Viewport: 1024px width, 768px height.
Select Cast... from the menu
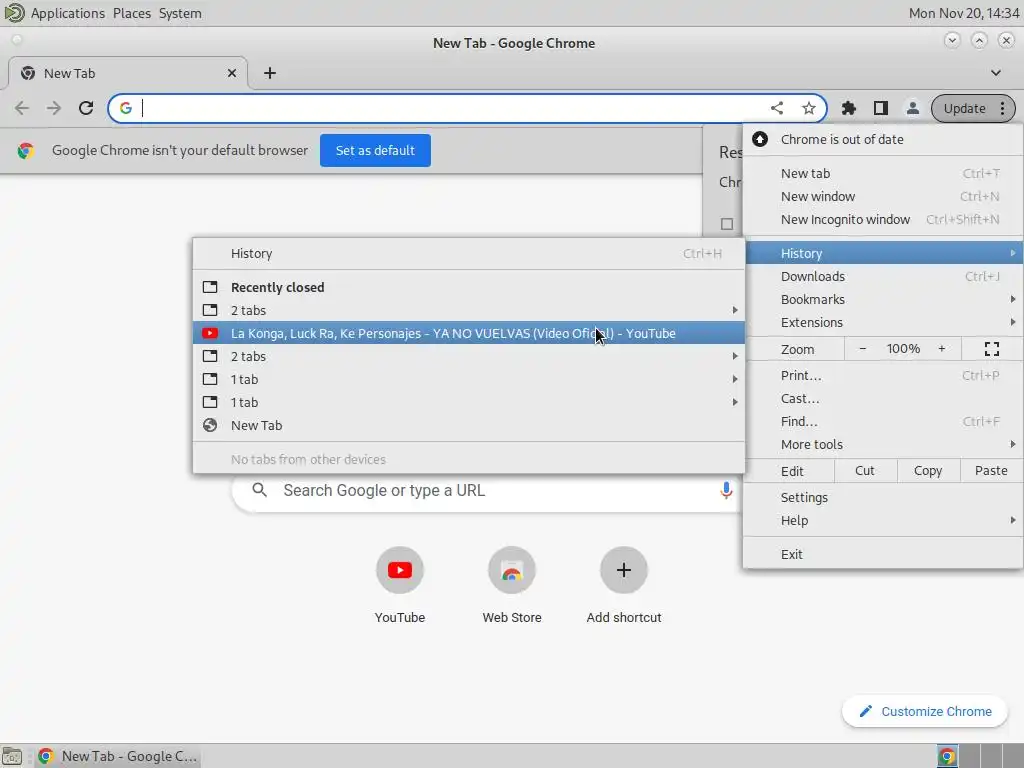pyautogui.click(x=883, y=399)
